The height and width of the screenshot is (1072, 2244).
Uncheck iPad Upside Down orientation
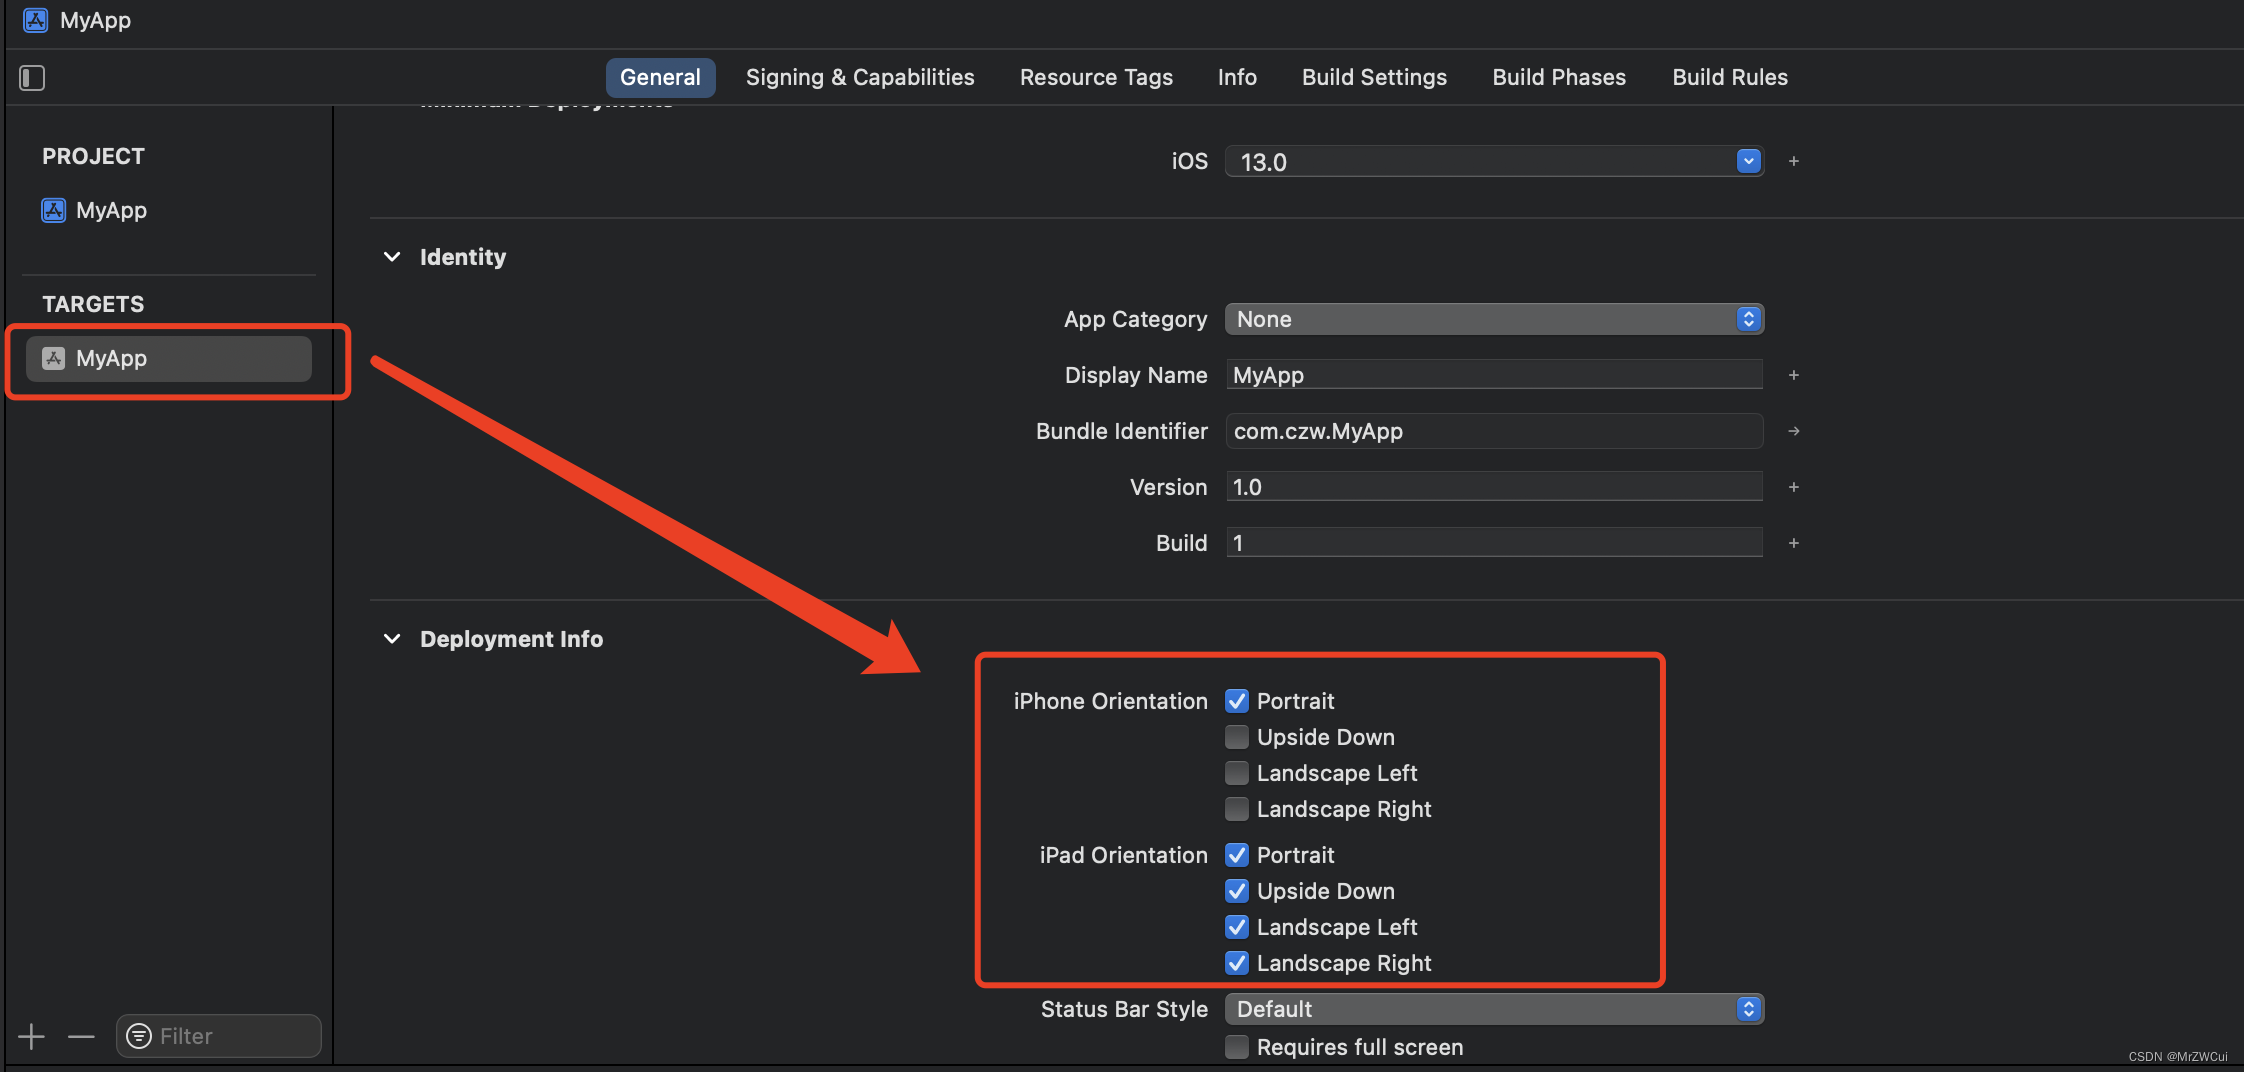1237,891
